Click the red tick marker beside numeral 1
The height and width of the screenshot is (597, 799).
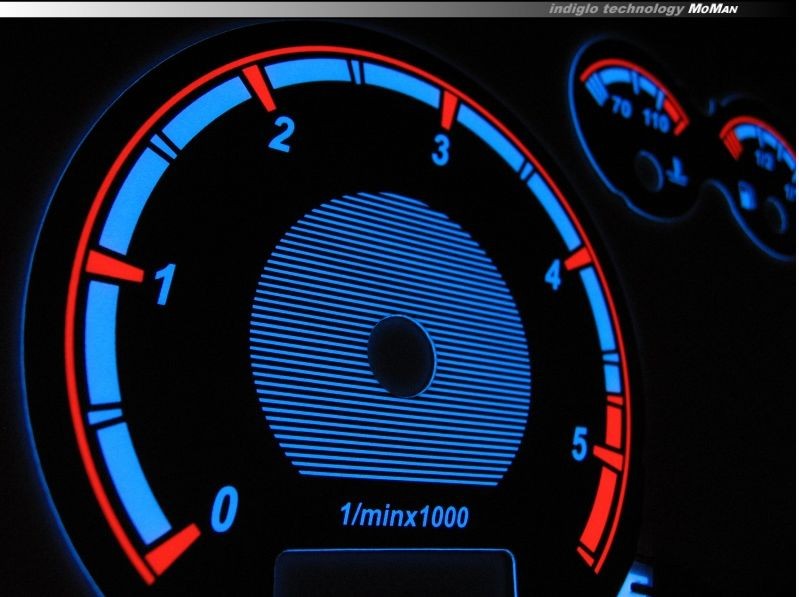pos(115,266)
